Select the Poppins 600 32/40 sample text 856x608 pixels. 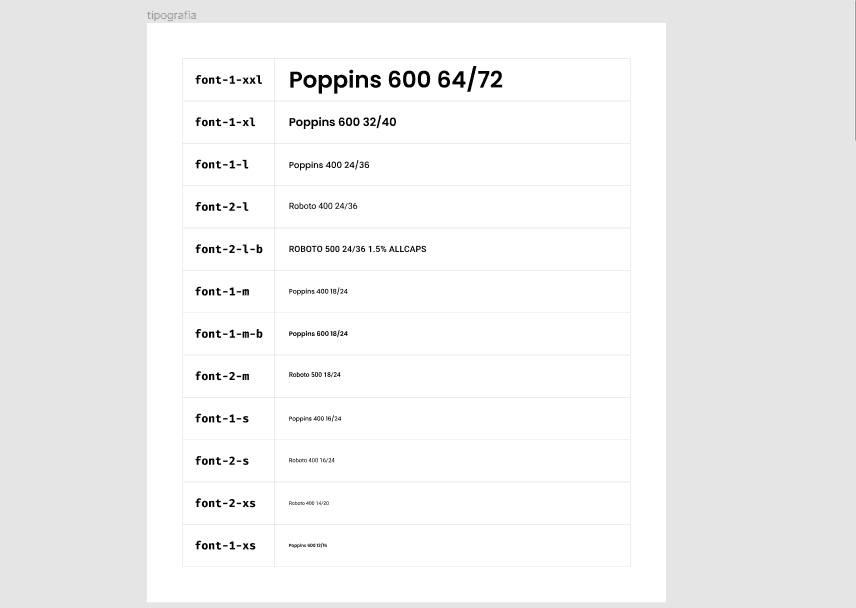(342, 122)
